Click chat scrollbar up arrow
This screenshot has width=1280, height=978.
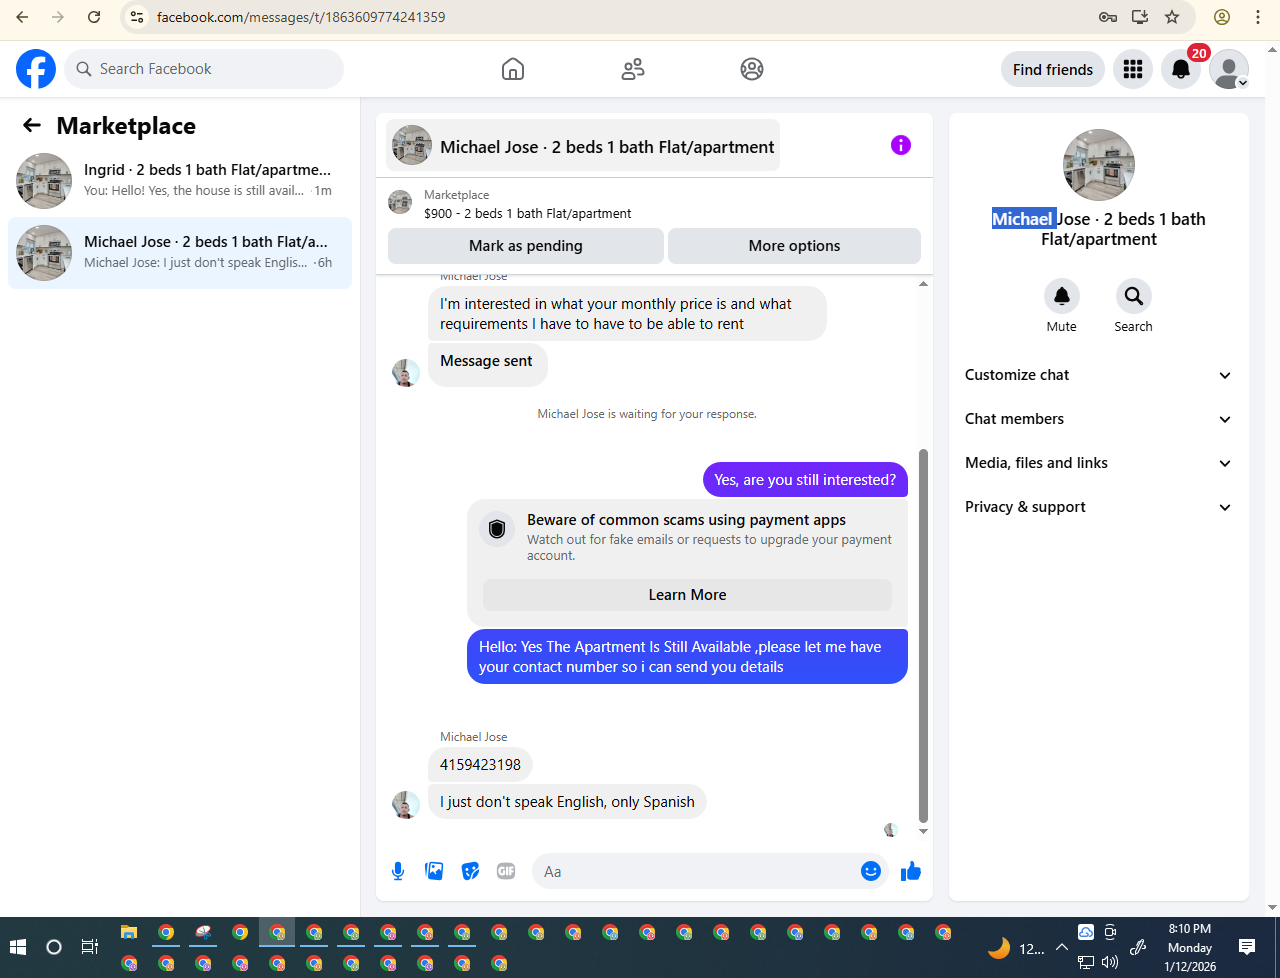pos(923,284)
